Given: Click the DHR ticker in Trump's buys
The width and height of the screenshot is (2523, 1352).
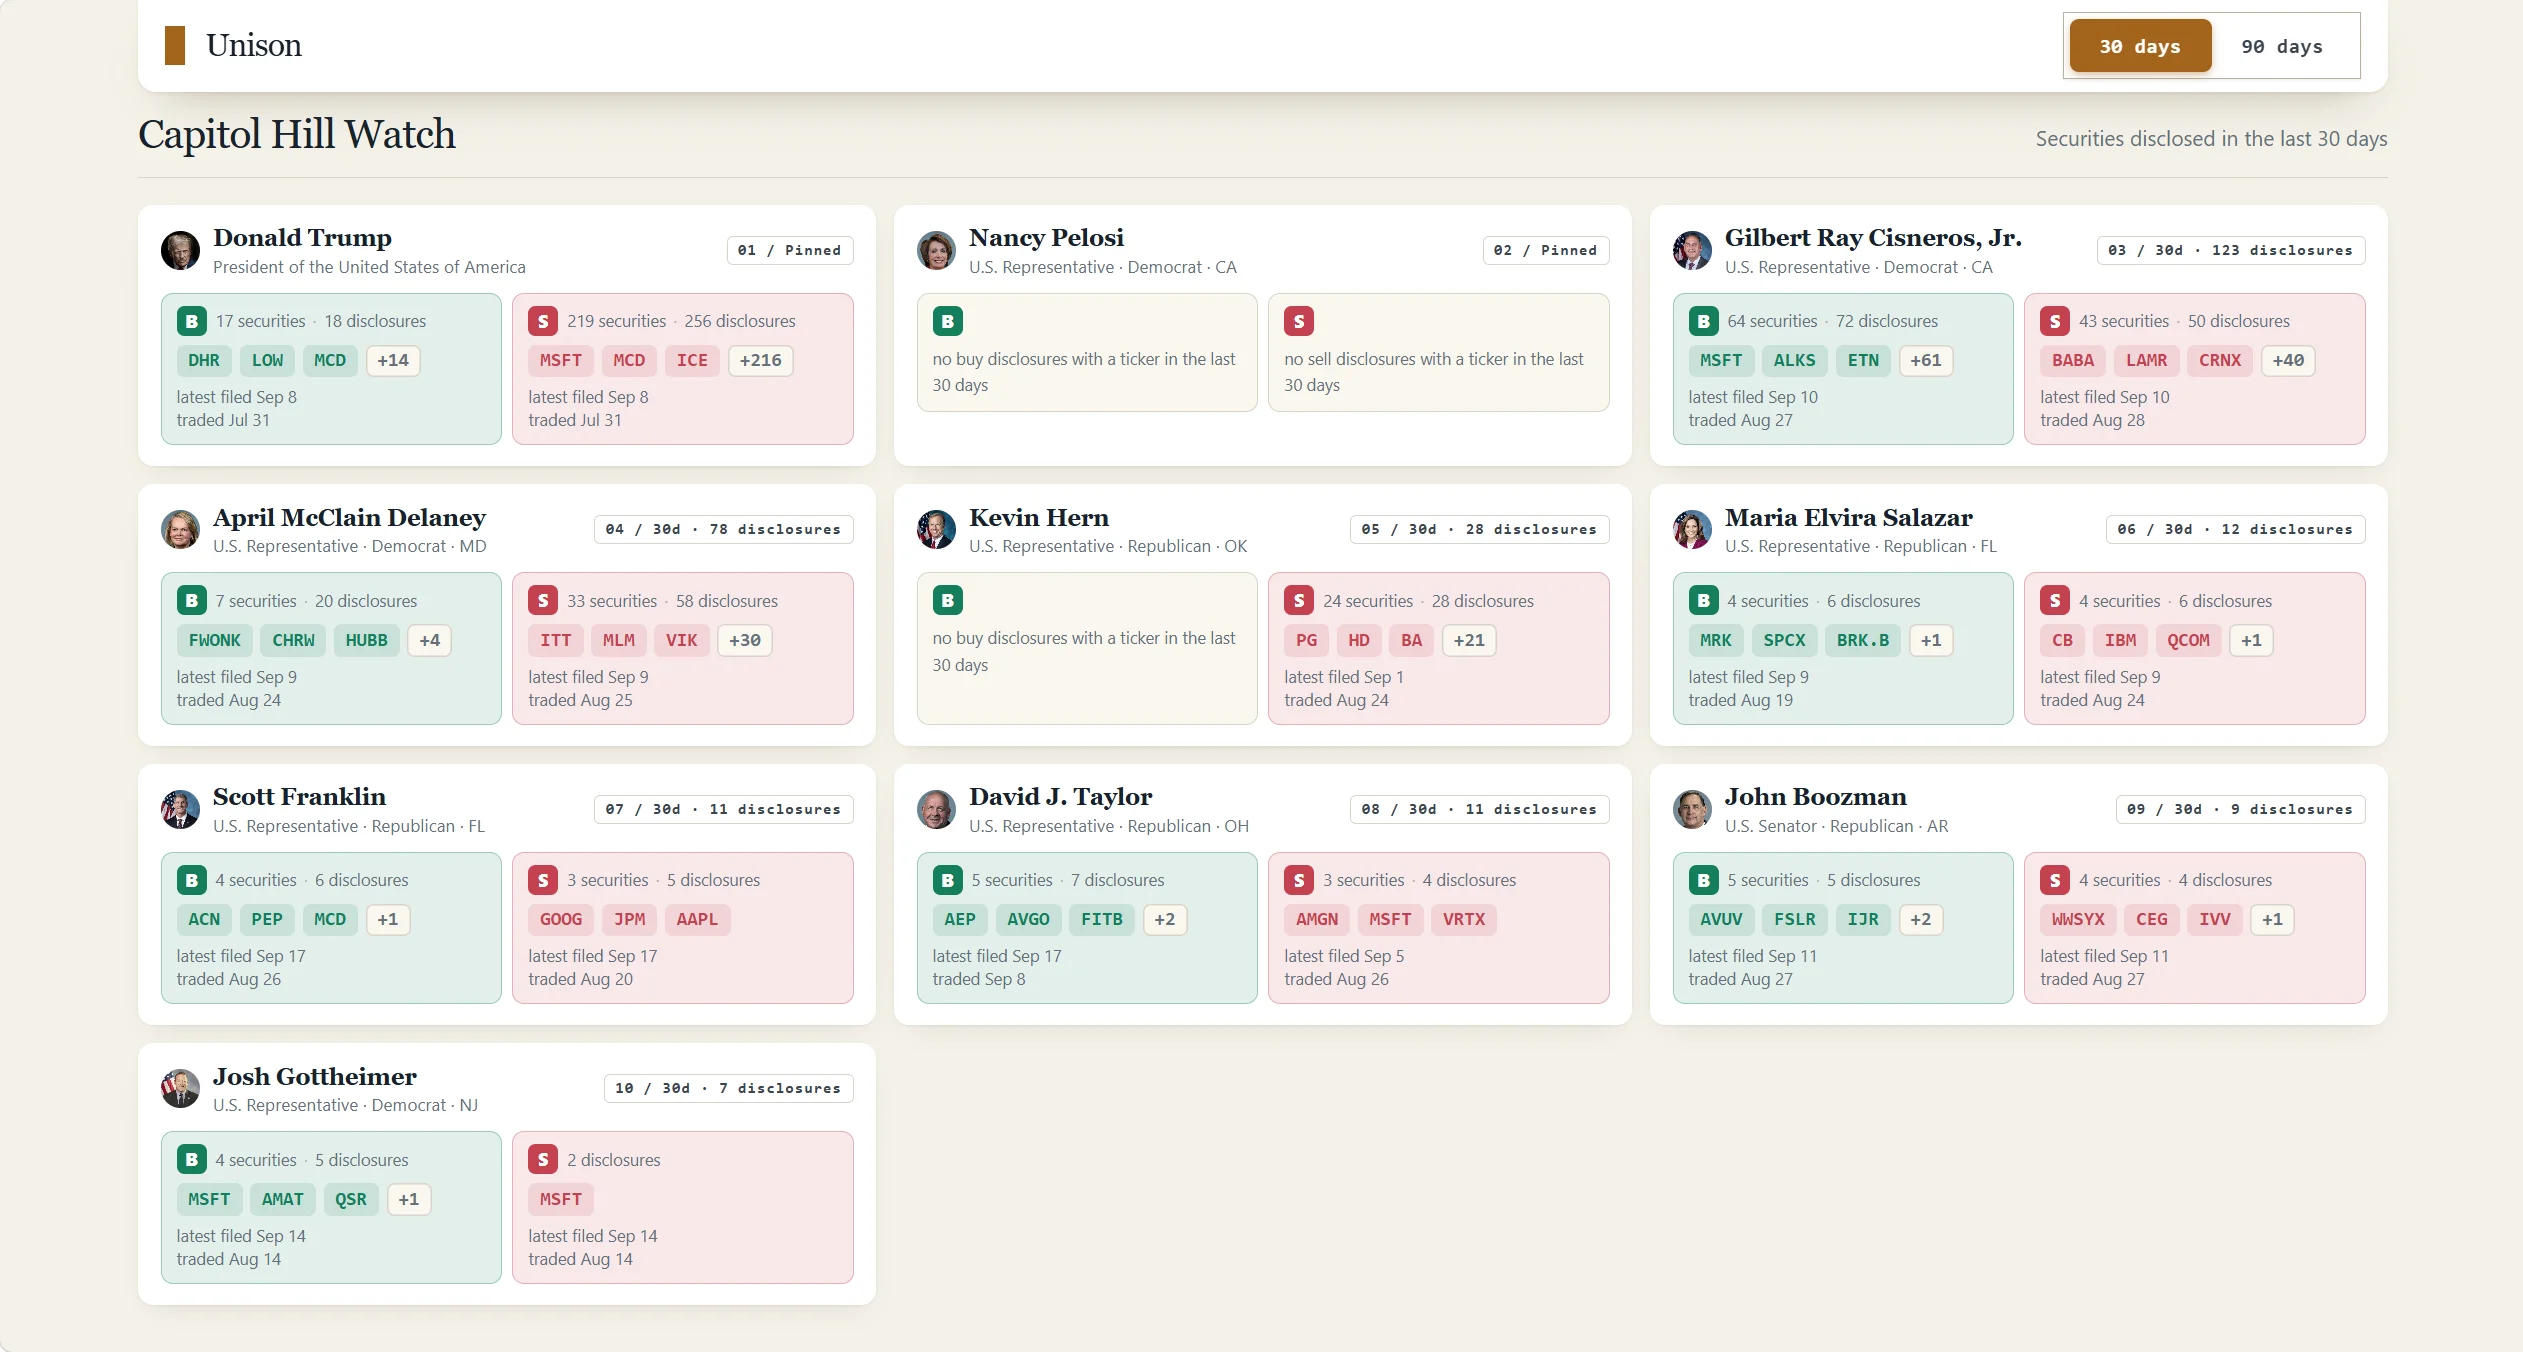Looking at the screenshot, I should pyautogui.click(x=204, y=360).
